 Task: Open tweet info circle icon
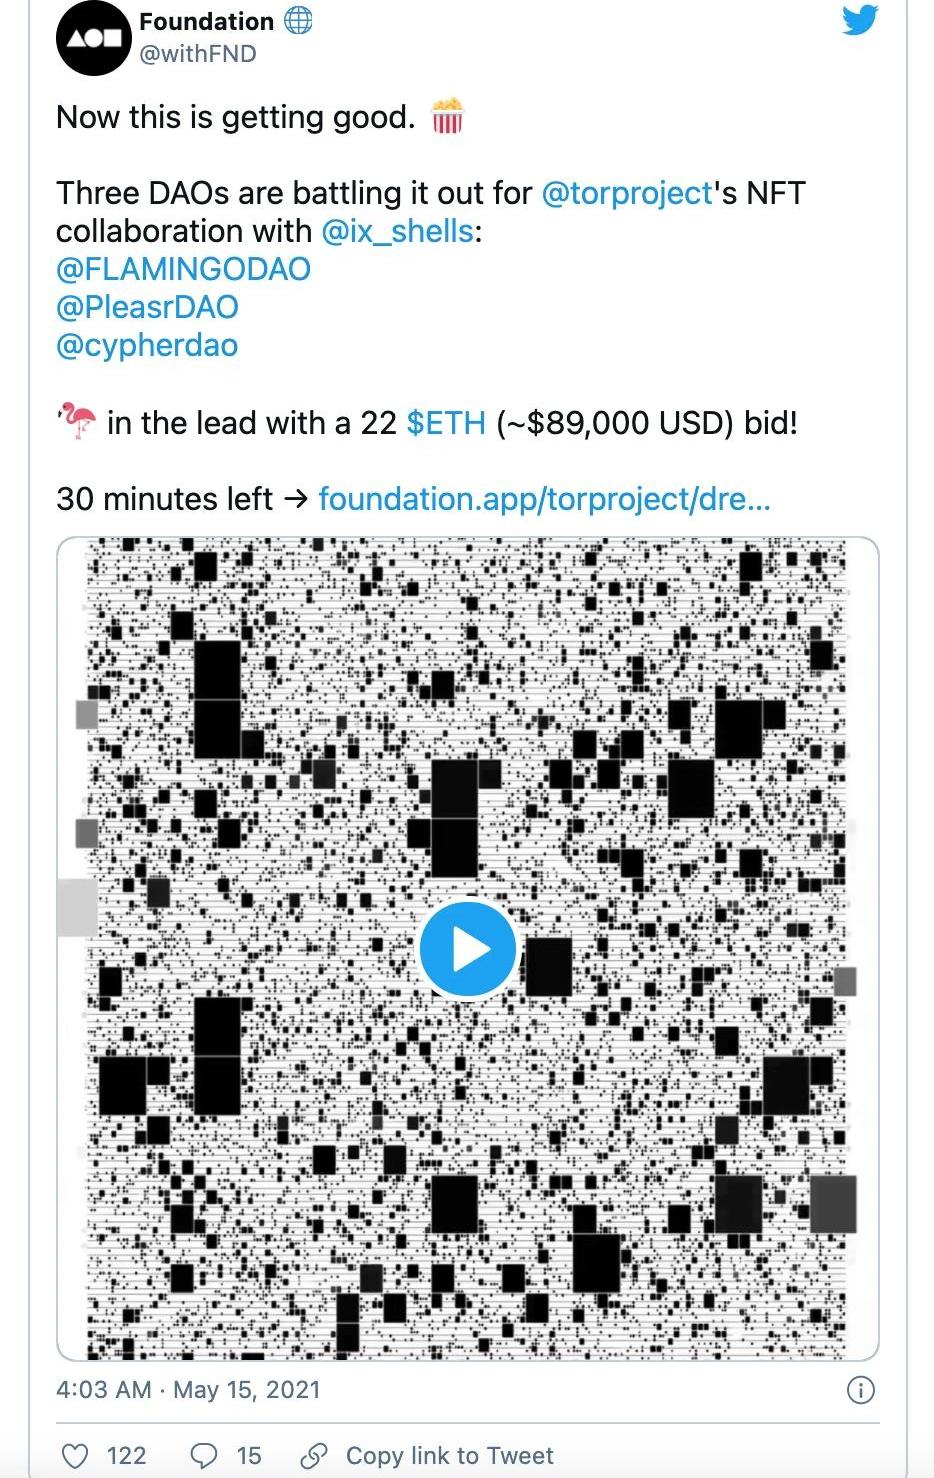(860, 1389)
